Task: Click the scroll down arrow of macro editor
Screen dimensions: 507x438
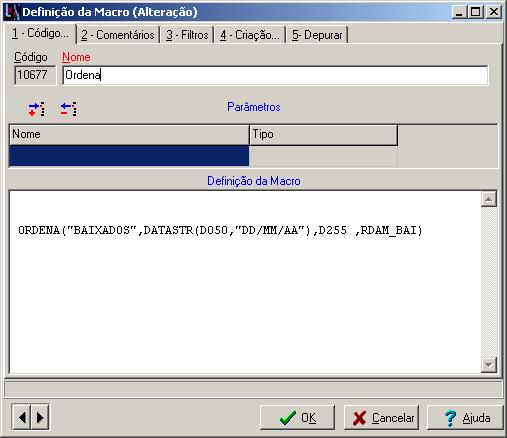Action: (489, 365)
